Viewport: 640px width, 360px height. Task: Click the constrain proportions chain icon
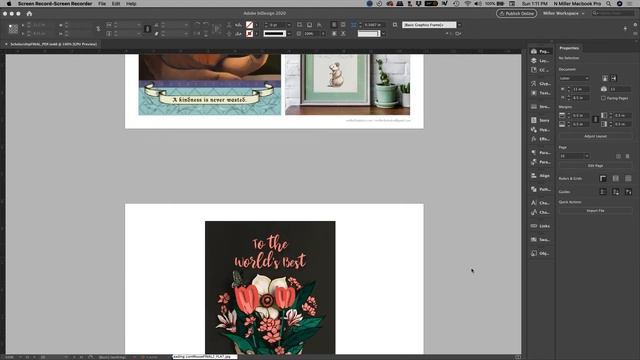tap(98, 29)
